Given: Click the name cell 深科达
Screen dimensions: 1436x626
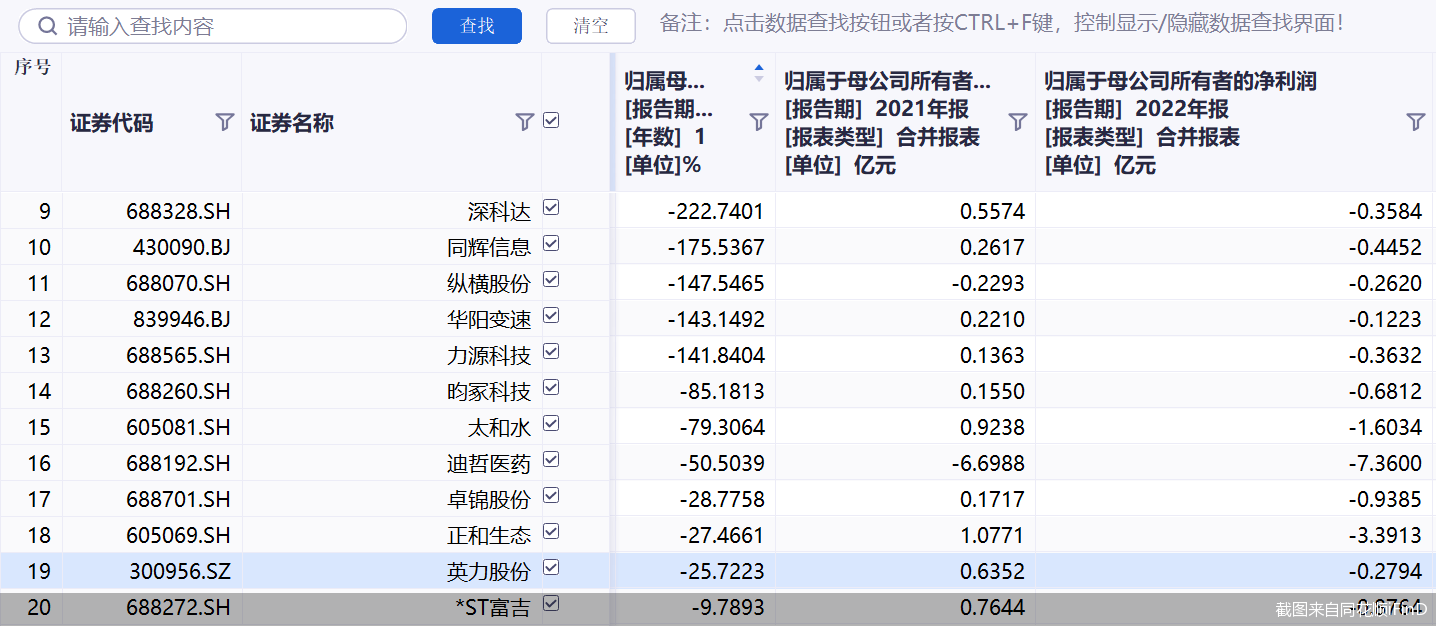Looking at the screenshot, I should (499, 211).
